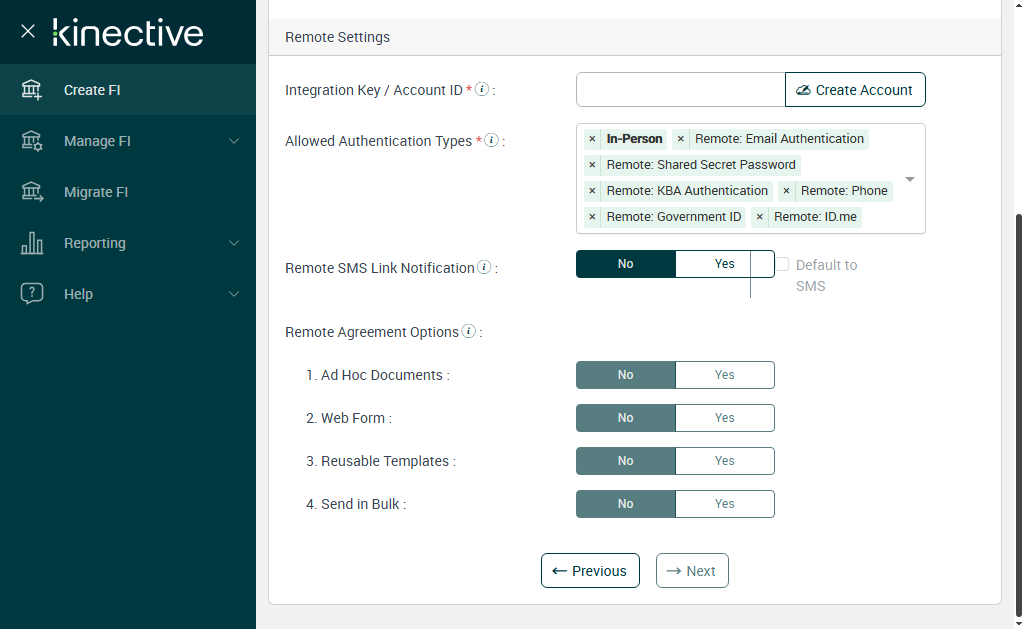
Task: Check the Default to SMS checkbox
Action: click(783, 265)
